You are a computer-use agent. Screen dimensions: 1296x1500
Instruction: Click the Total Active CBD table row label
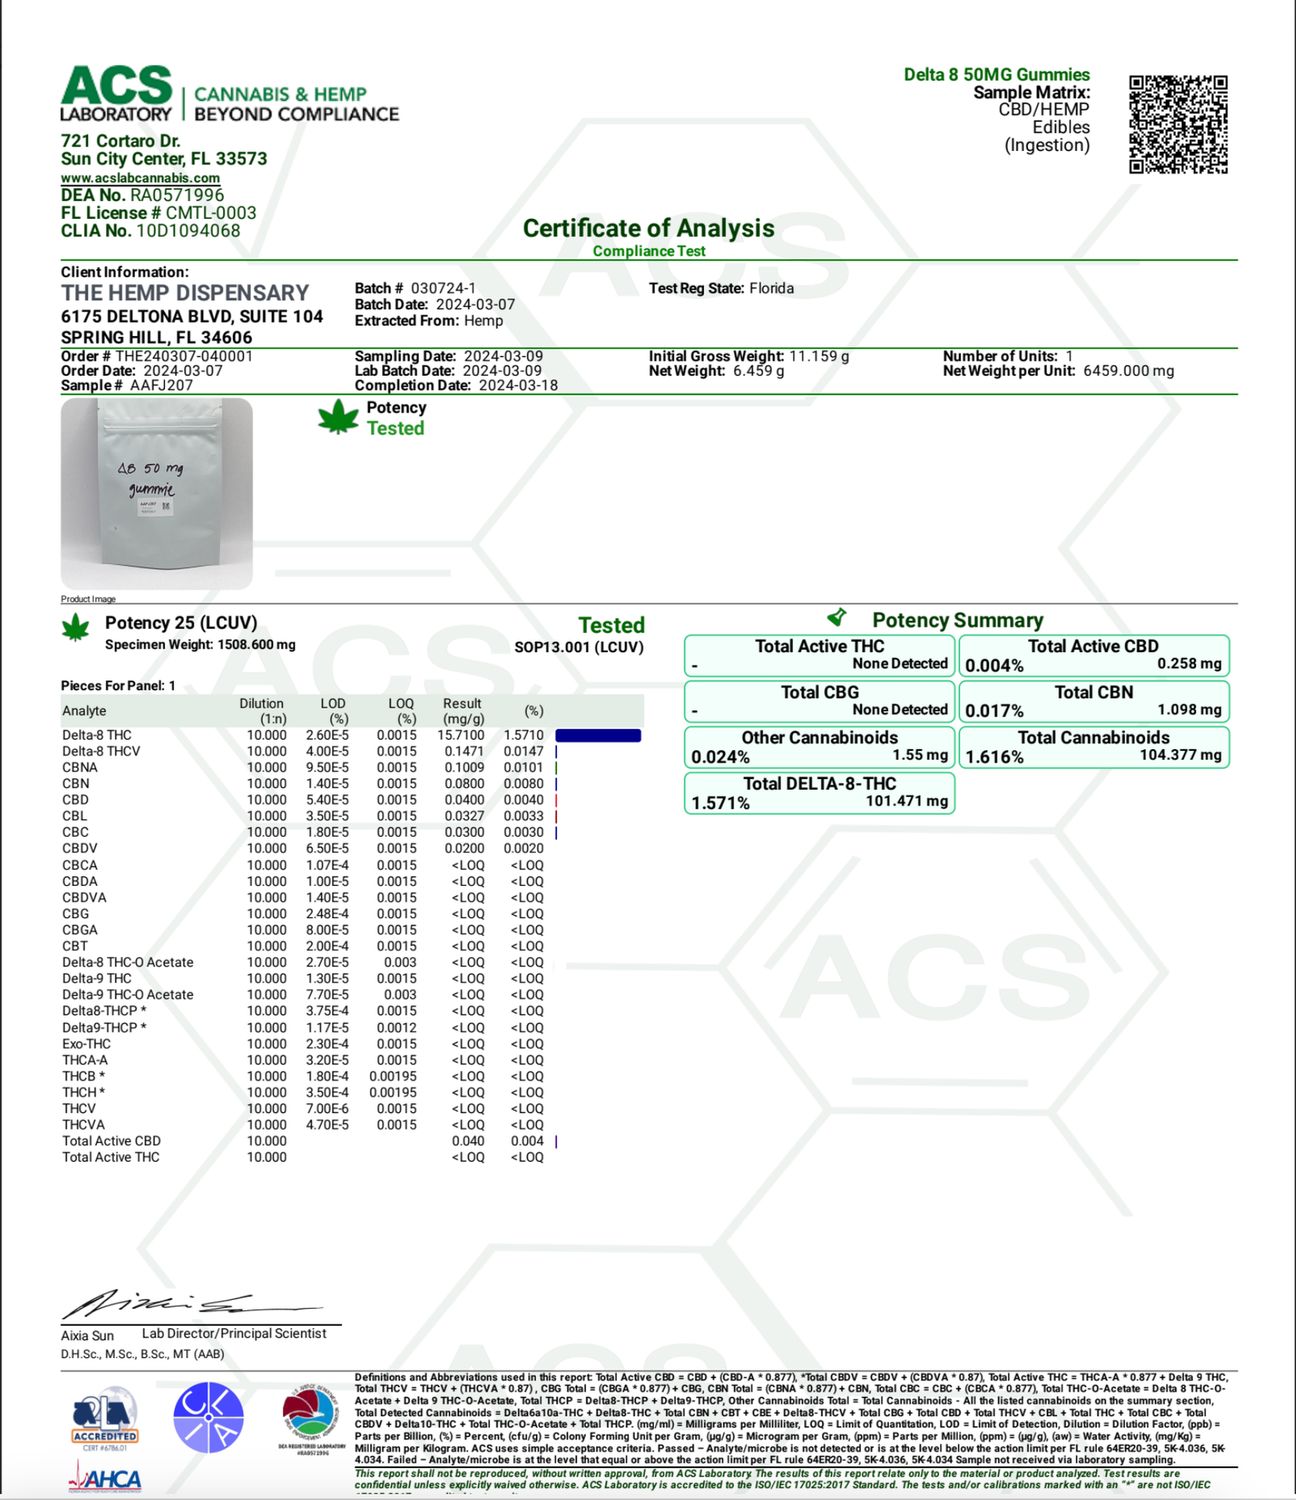[111, 1141]
